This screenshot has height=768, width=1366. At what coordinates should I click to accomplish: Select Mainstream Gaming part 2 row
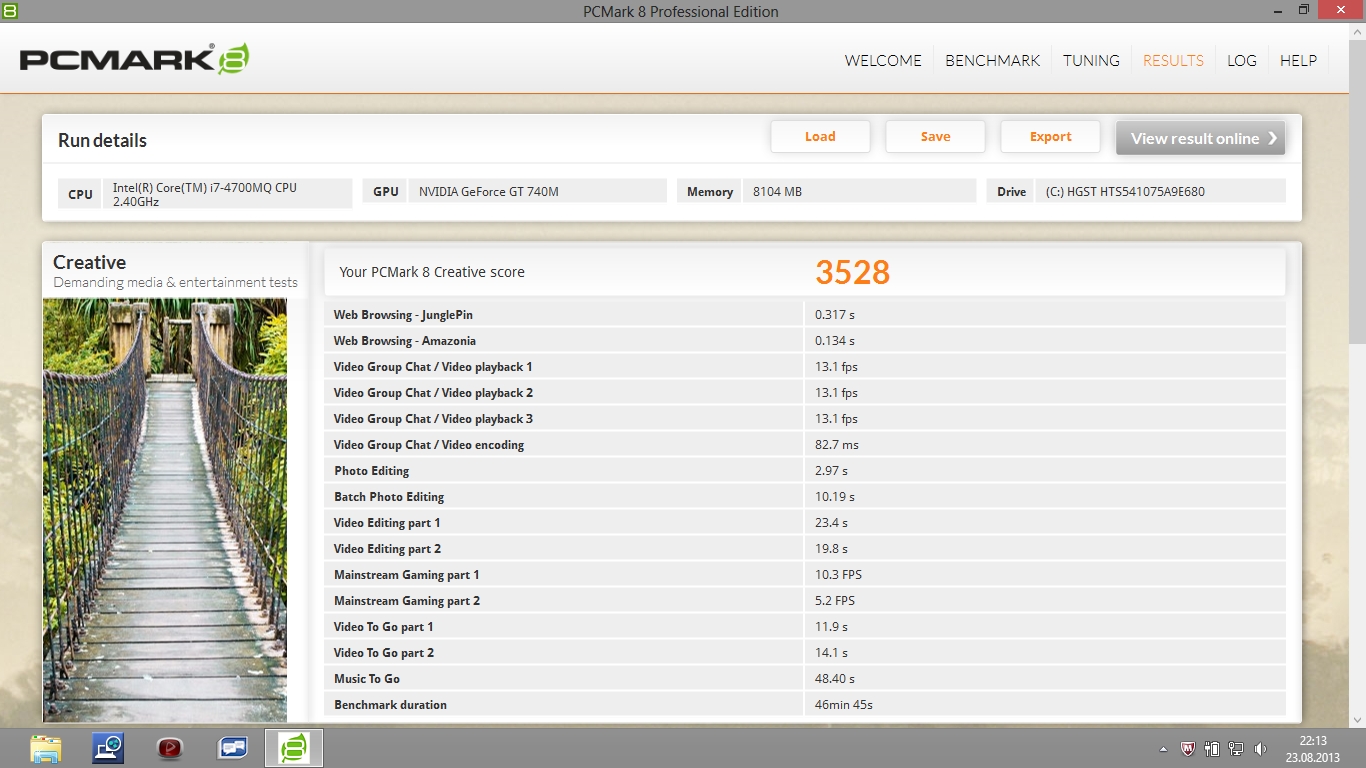click(x=805, y=601)
